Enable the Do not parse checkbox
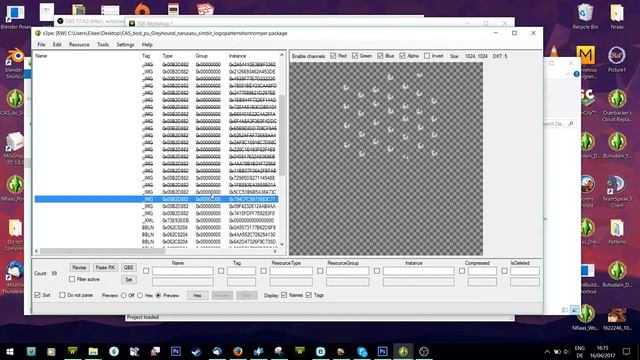This screenshot has height=360, width=640. [62, 295]
